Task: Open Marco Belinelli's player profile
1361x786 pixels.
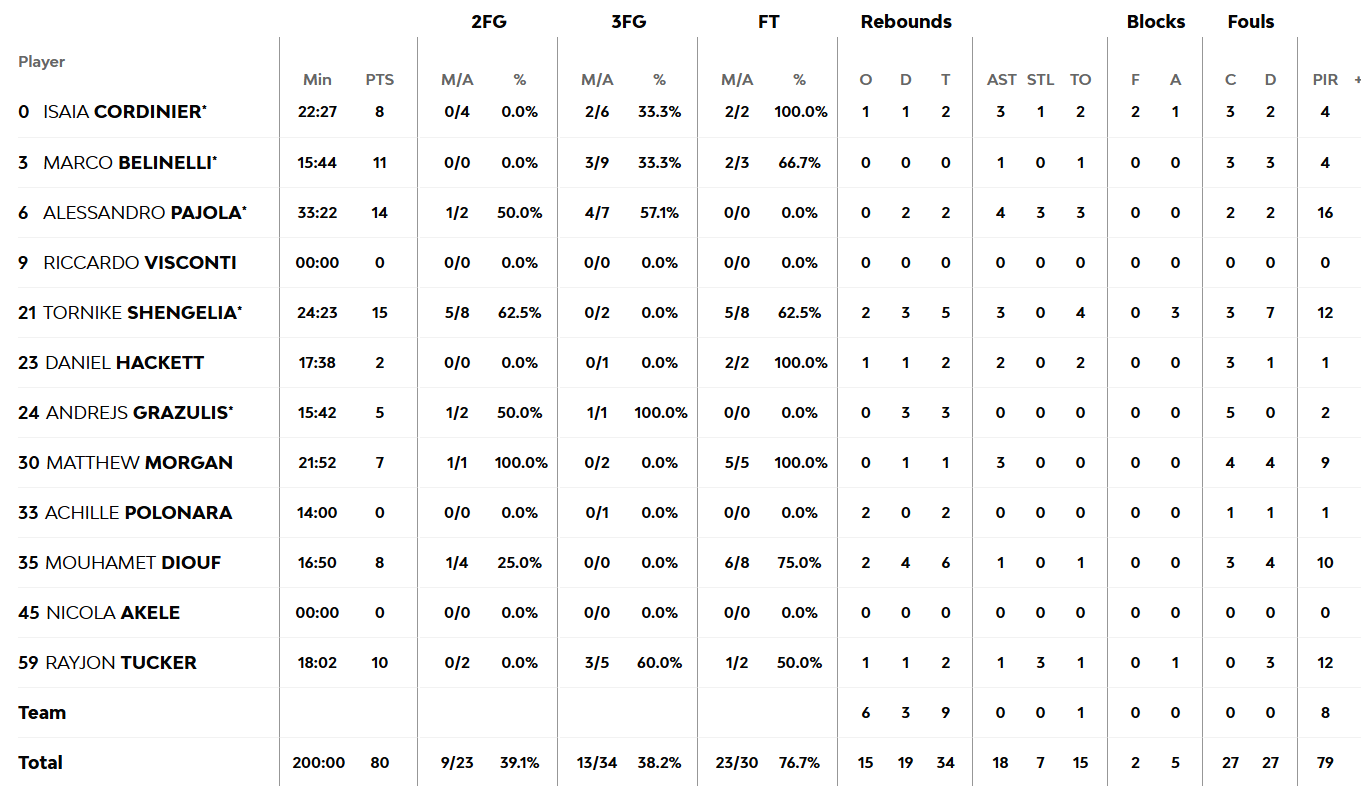Action: (128, 162)
